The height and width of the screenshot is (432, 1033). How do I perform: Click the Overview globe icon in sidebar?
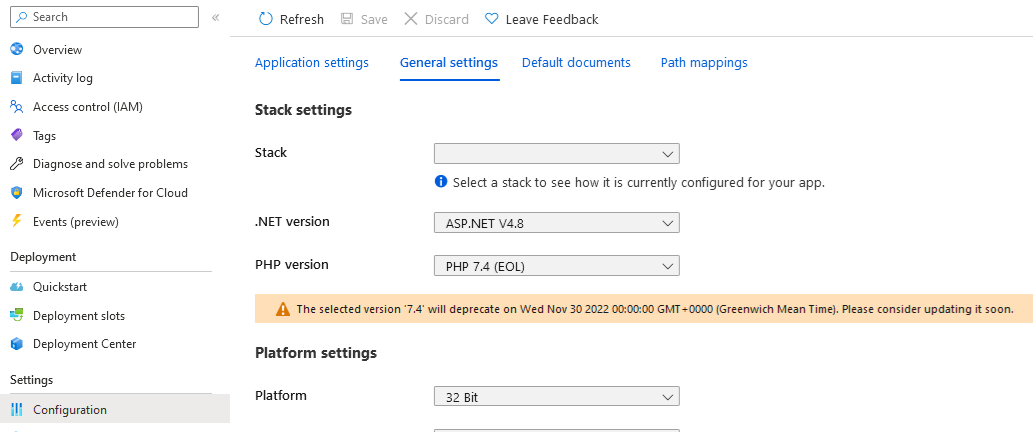[x=17, y=49]
